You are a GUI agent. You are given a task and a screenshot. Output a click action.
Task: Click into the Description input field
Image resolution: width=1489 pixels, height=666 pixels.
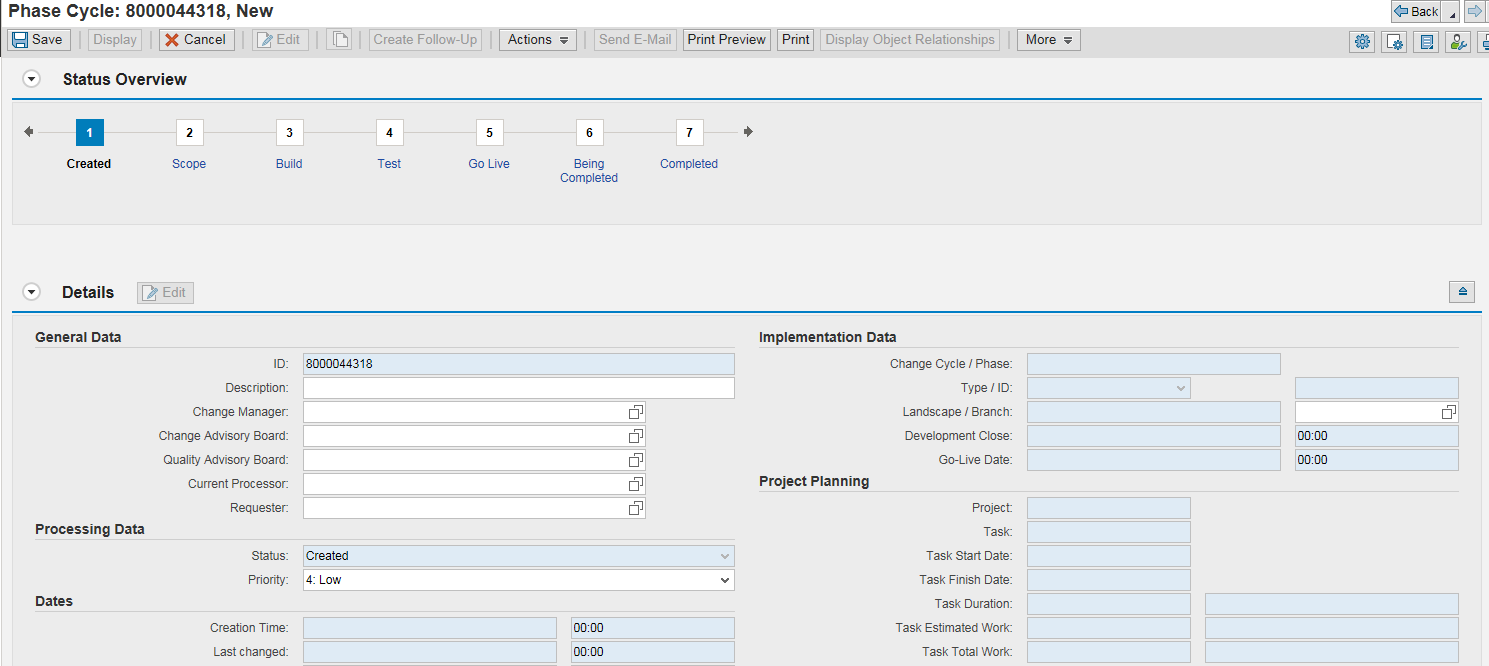518,388
